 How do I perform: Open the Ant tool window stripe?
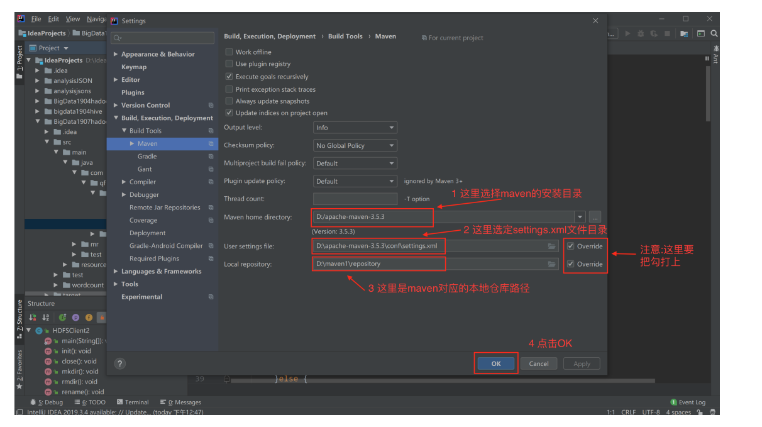716,54
